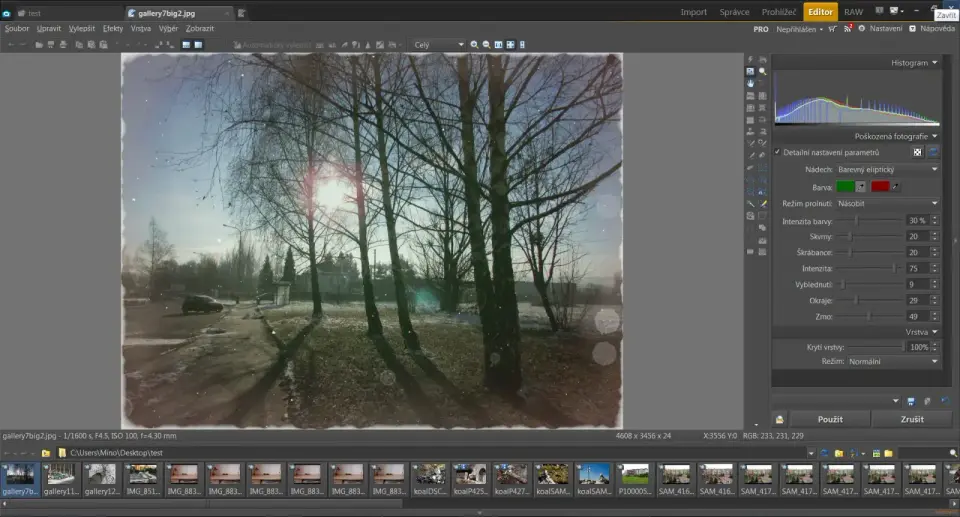The width and height of the screenshot is (960, 517).
Task: Open the RSS news feed icon
Action: 849,29
